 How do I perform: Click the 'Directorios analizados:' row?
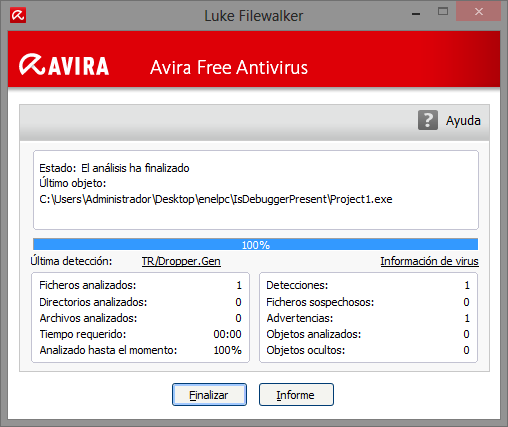click(140, 302)
